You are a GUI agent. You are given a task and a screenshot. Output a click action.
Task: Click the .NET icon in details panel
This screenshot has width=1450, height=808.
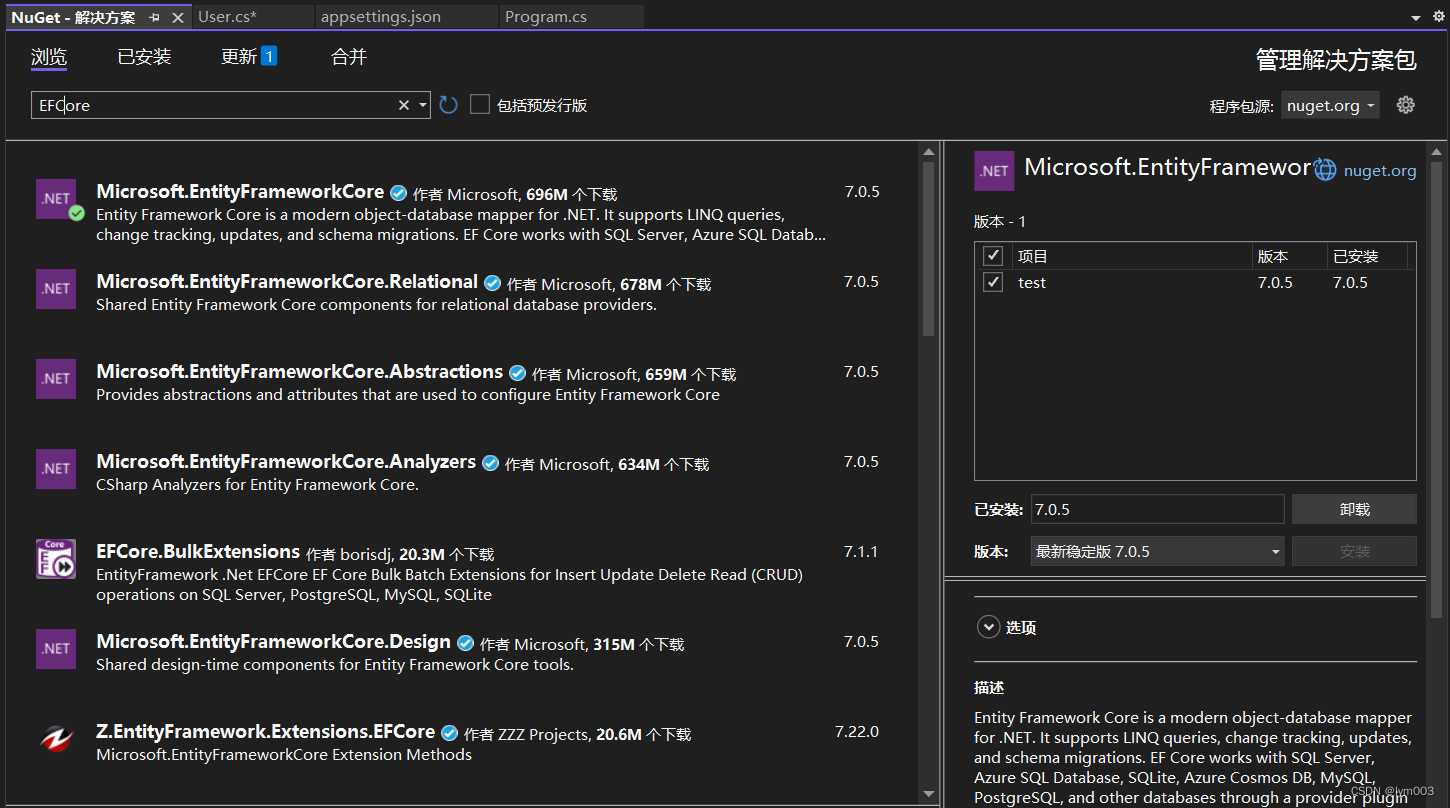tap(994, 171)
